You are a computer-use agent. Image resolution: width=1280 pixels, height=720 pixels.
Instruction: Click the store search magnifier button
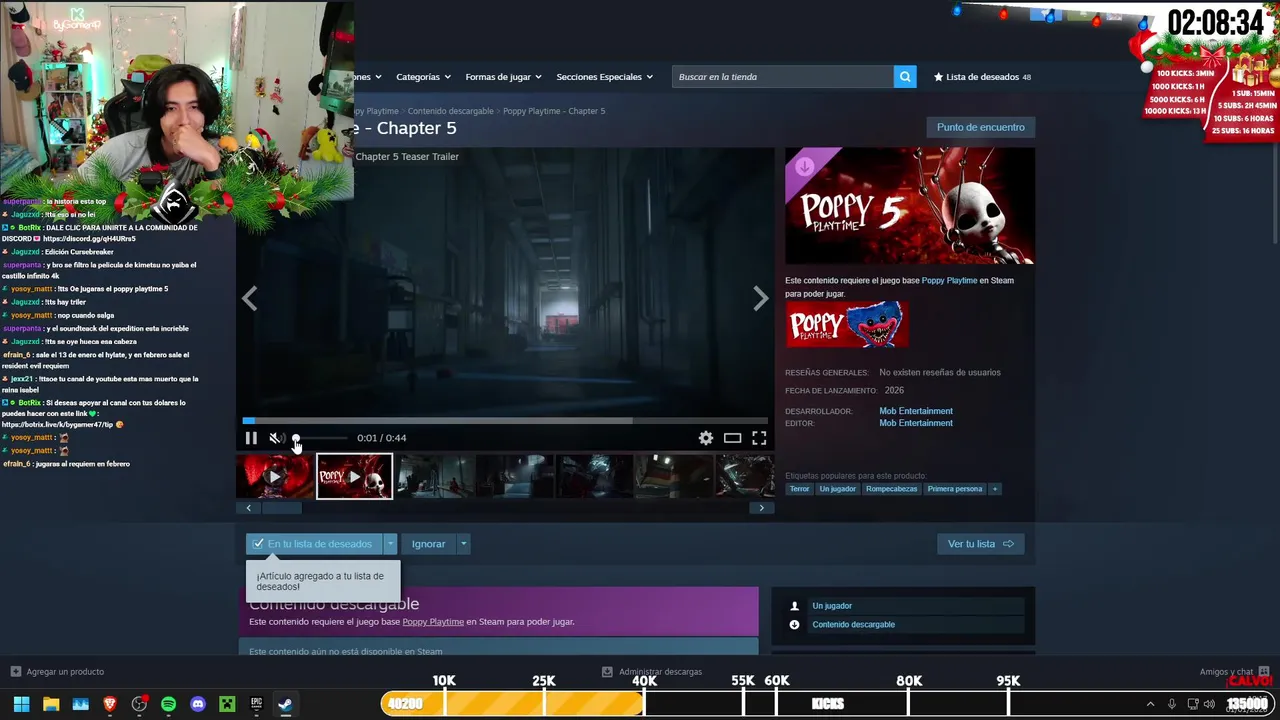905,77
